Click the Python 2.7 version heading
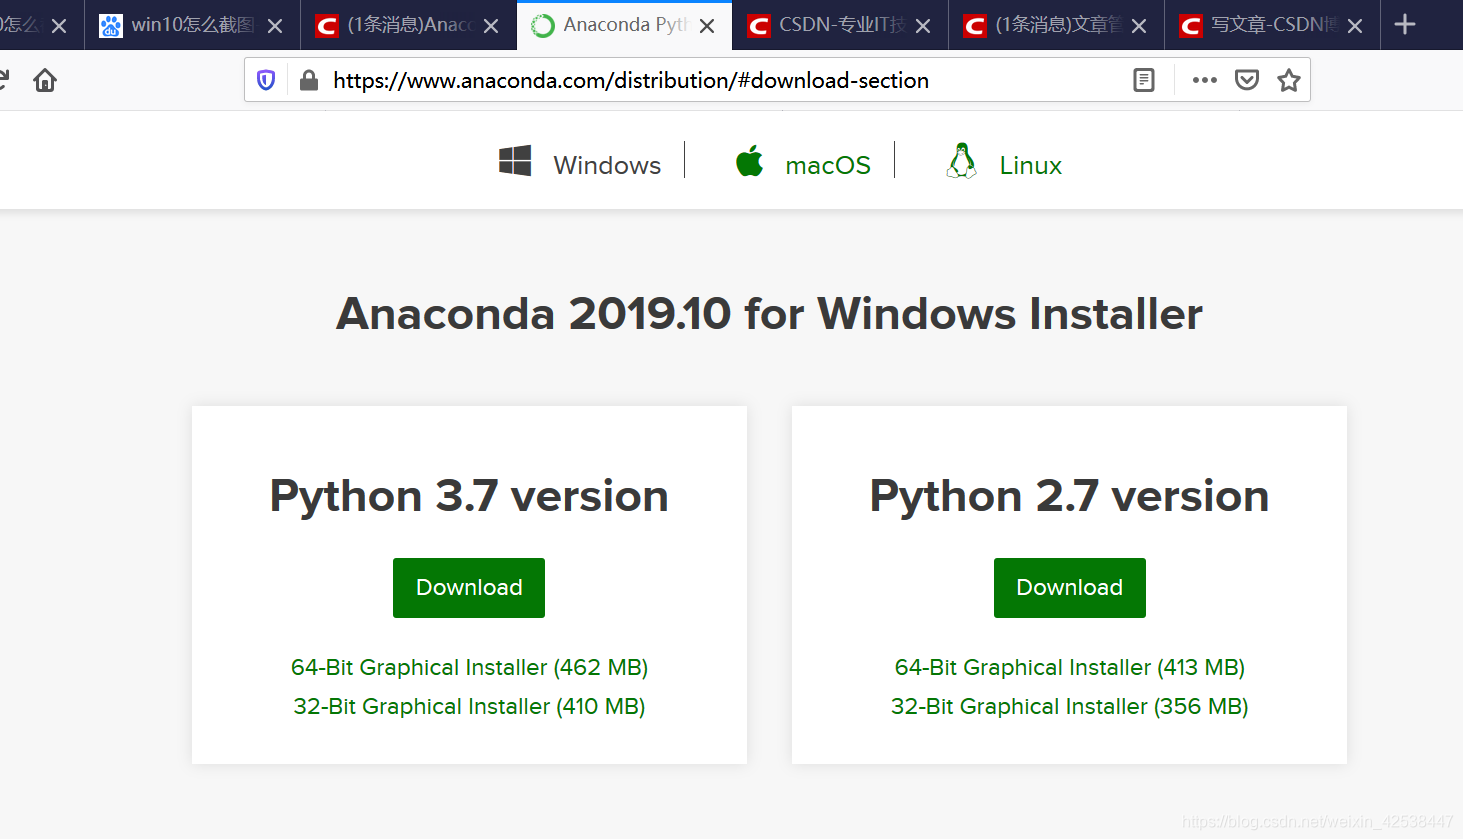Viewport: 1463px width, 840px height. click(x=1069, y=496)
